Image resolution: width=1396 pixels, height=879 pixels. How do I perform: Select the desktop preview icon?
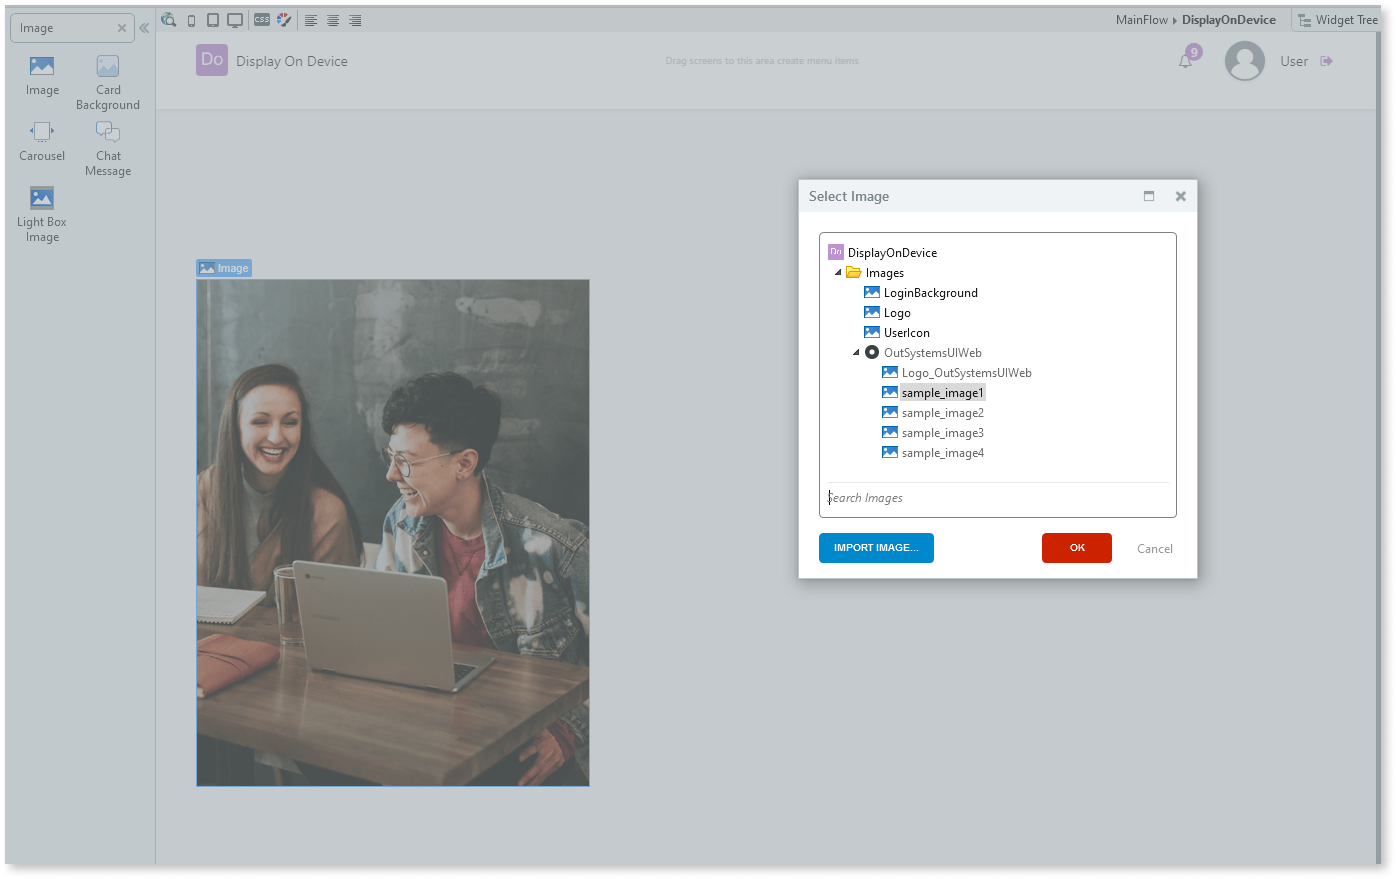pyautogui.click(x=235, y=19)
